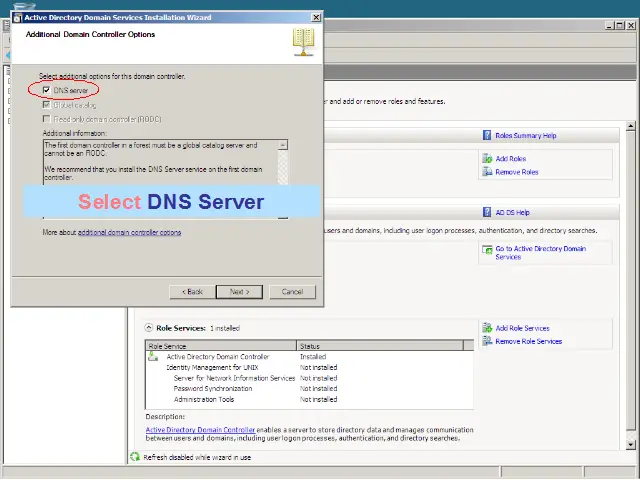Click the Add Roles icon
Image resolution: width=640 pixels, height=480 pixels.
(487, 158)
